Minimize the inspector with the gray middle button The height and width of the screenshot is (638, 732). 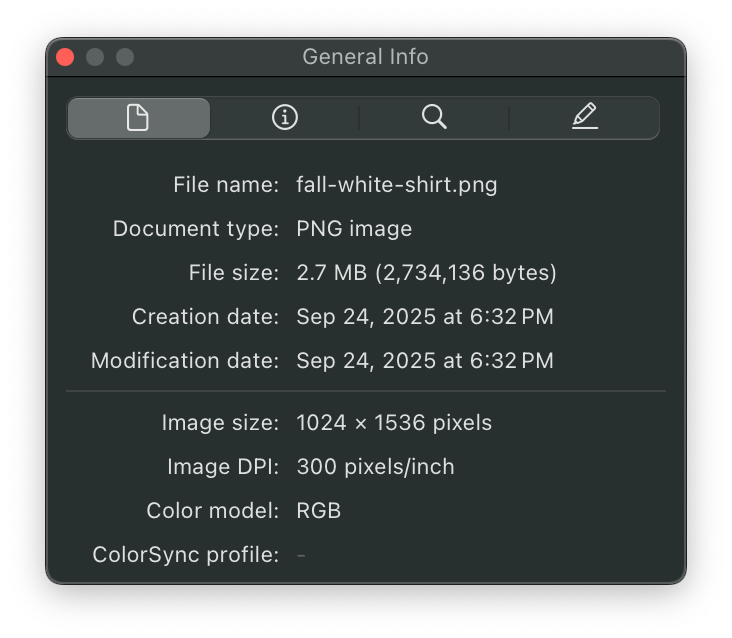click(95, 57)
